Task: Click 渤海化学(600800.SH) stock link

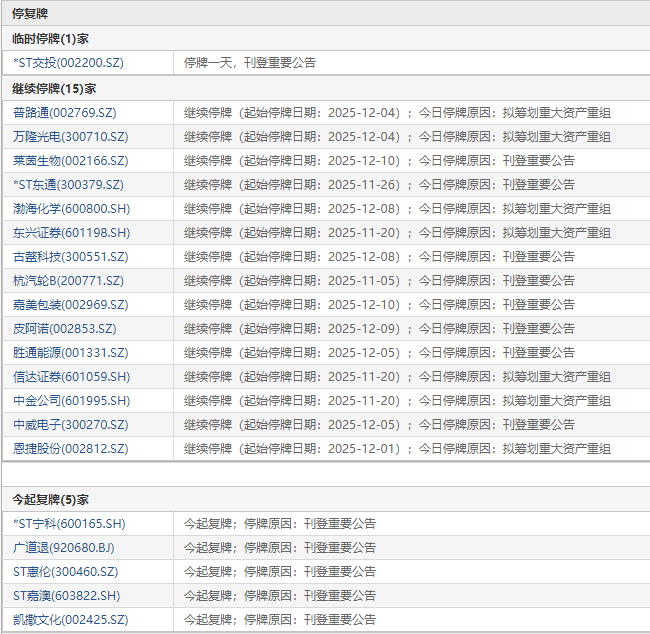Action: click(x=71, y=209)
